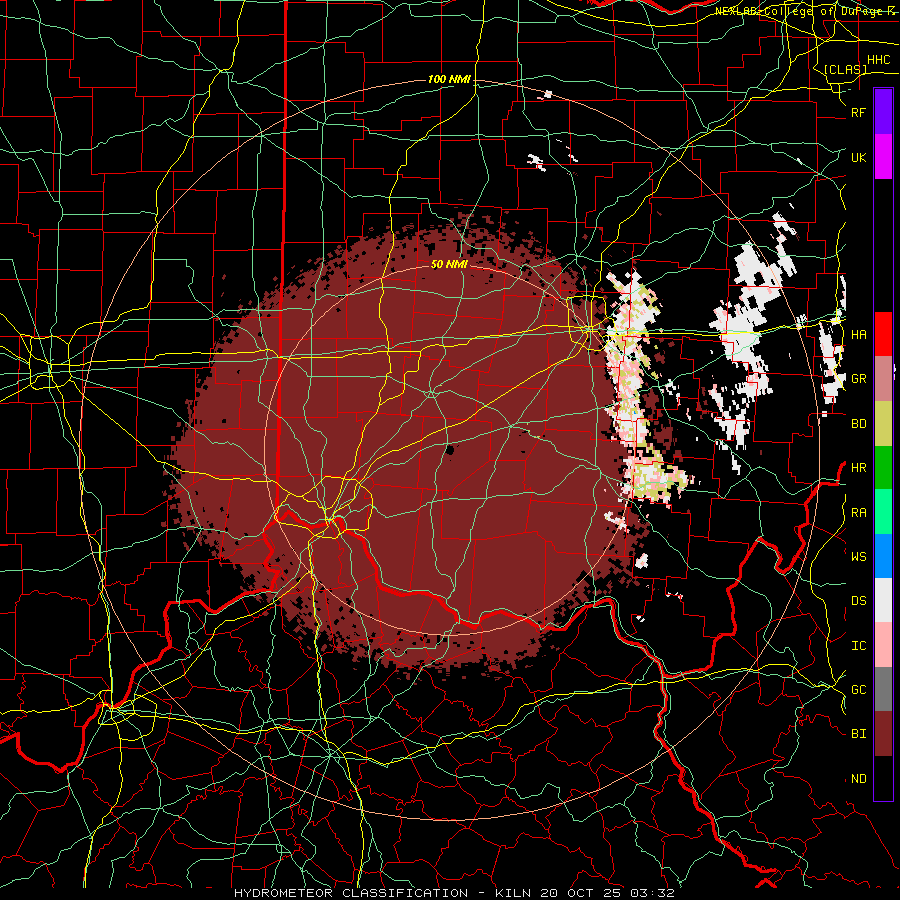Click the BI legend label
The image size is (900, 900).
[858, 734]
